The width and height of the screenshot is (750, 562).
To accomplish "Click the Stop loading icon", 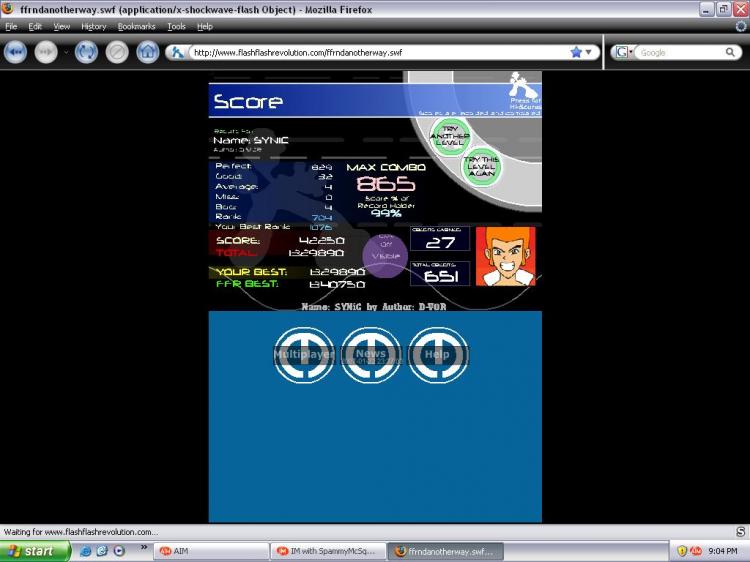I will coord(117,52).
